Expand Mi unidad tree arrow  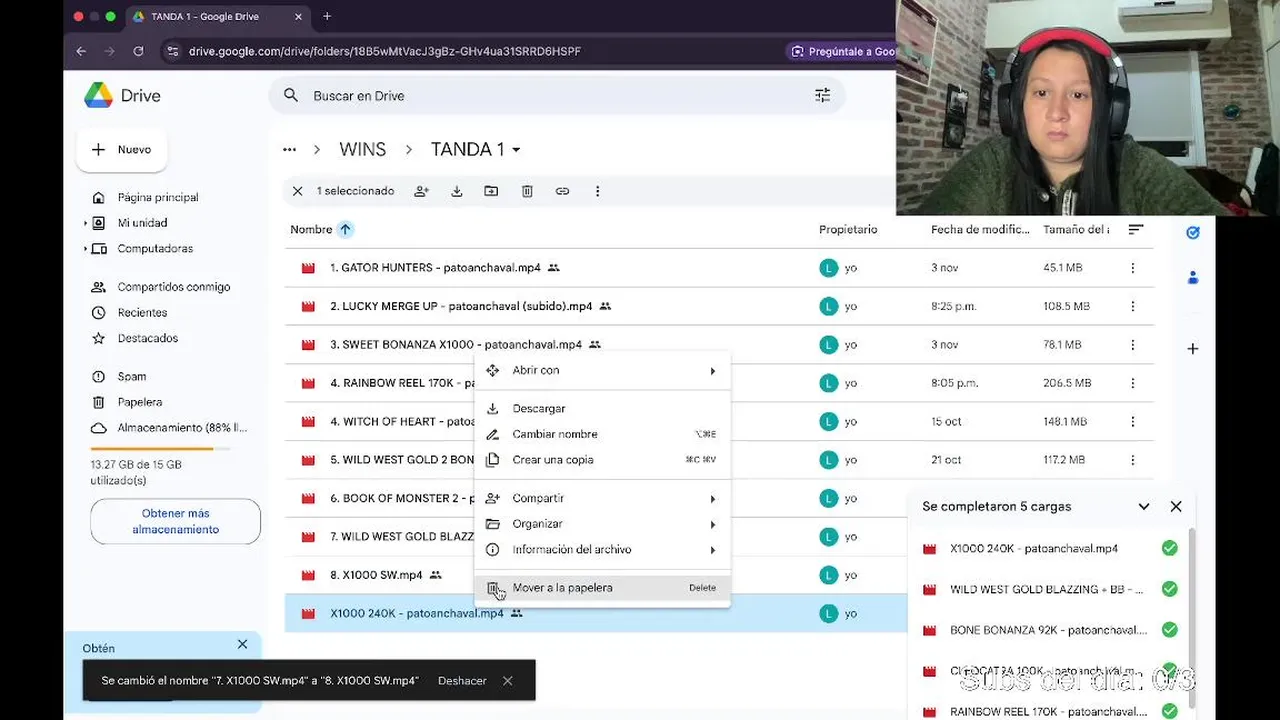[86, 223]
